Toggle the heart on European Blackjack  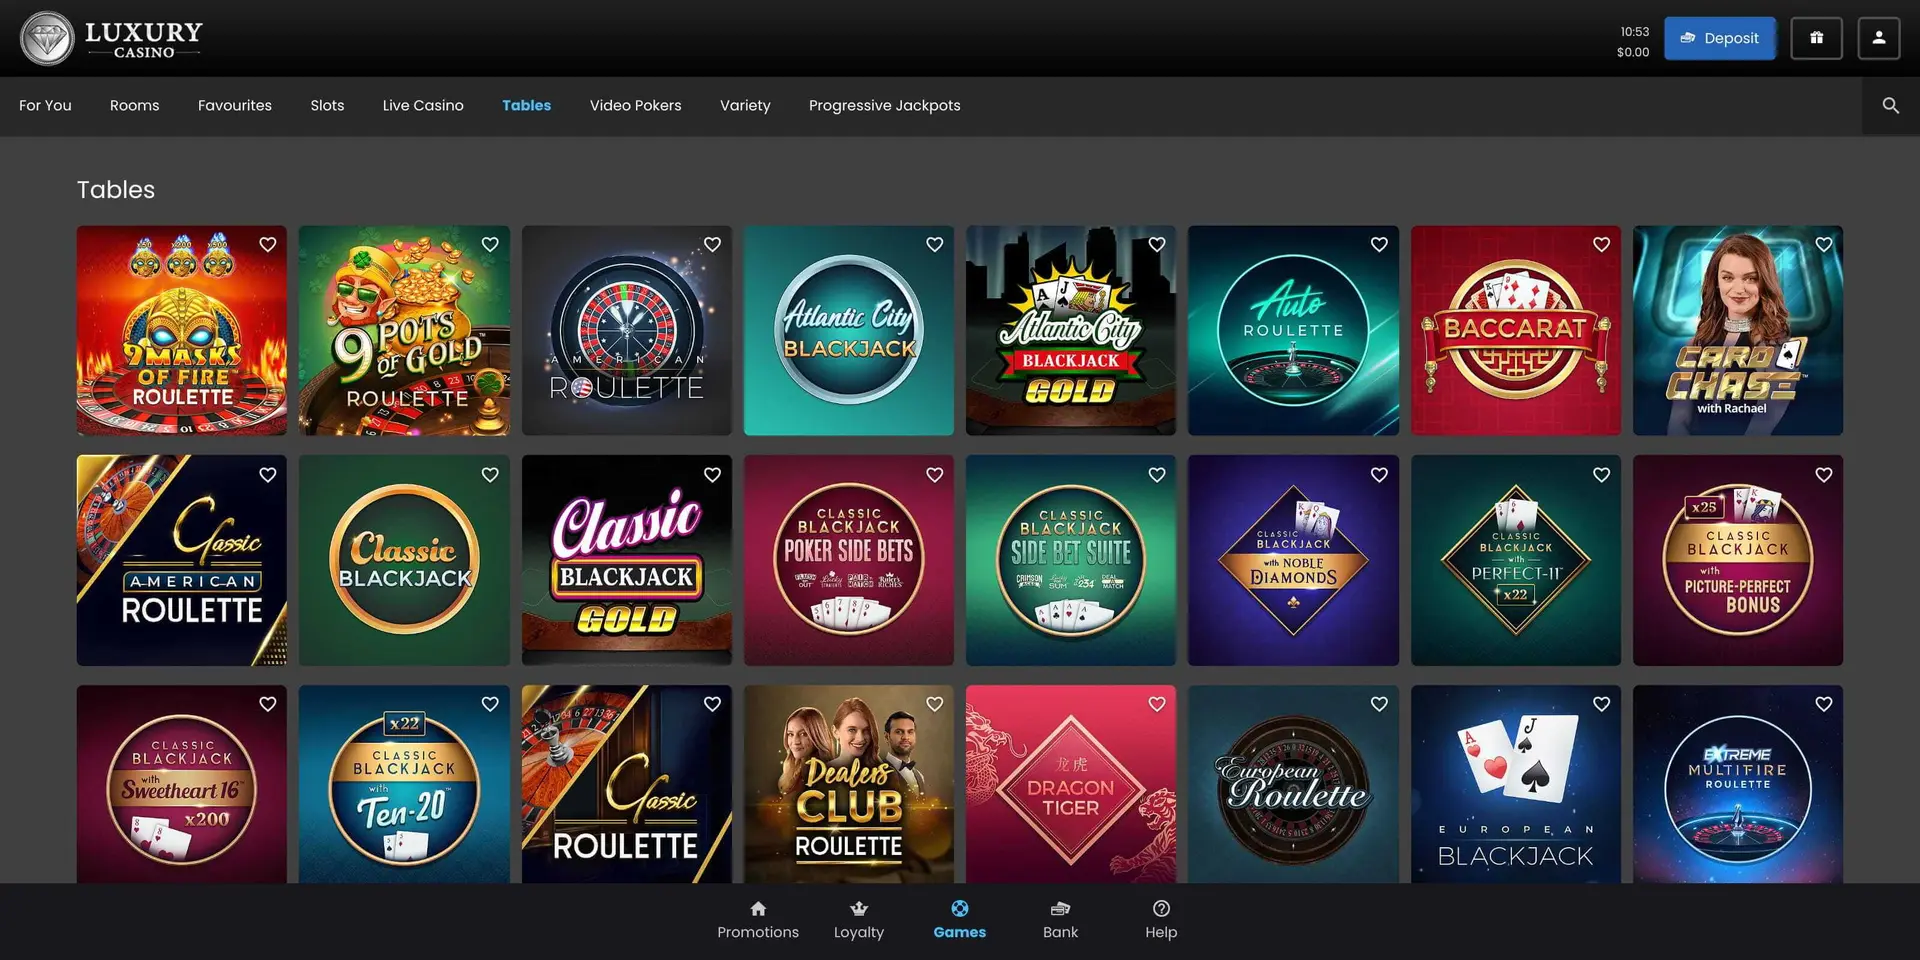(x=1601, y=704)
